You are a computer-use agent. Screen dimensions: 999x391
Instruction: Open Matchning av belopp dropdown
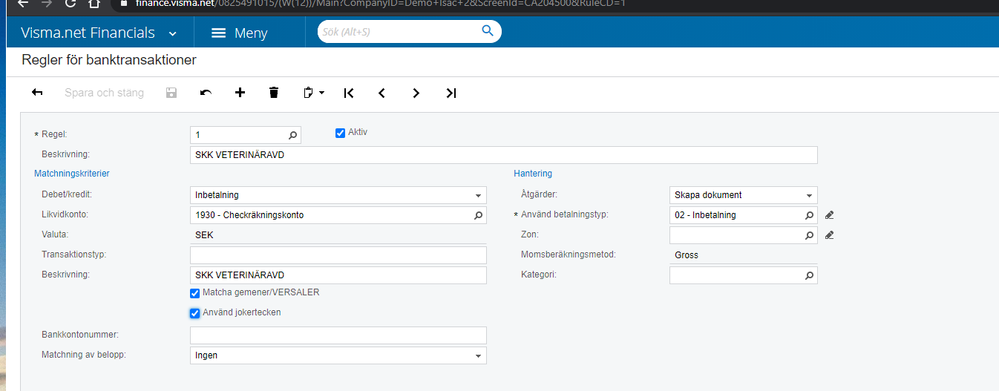(x=338, y=355)
